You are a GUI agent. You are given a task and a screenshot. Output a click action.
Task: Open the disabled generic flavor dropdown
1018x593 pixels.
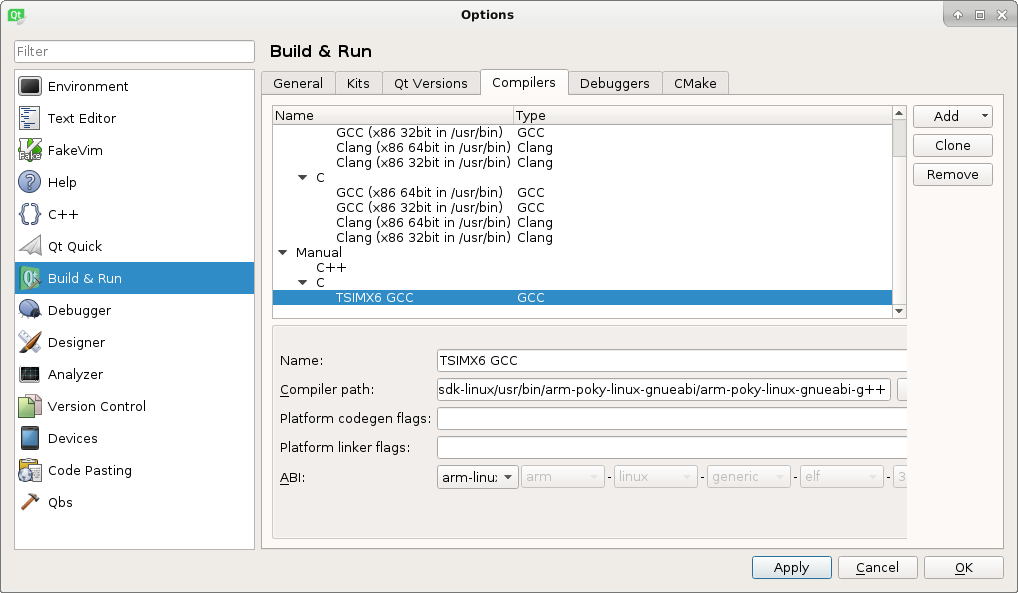pyautogui.click(x=749, y=477)
